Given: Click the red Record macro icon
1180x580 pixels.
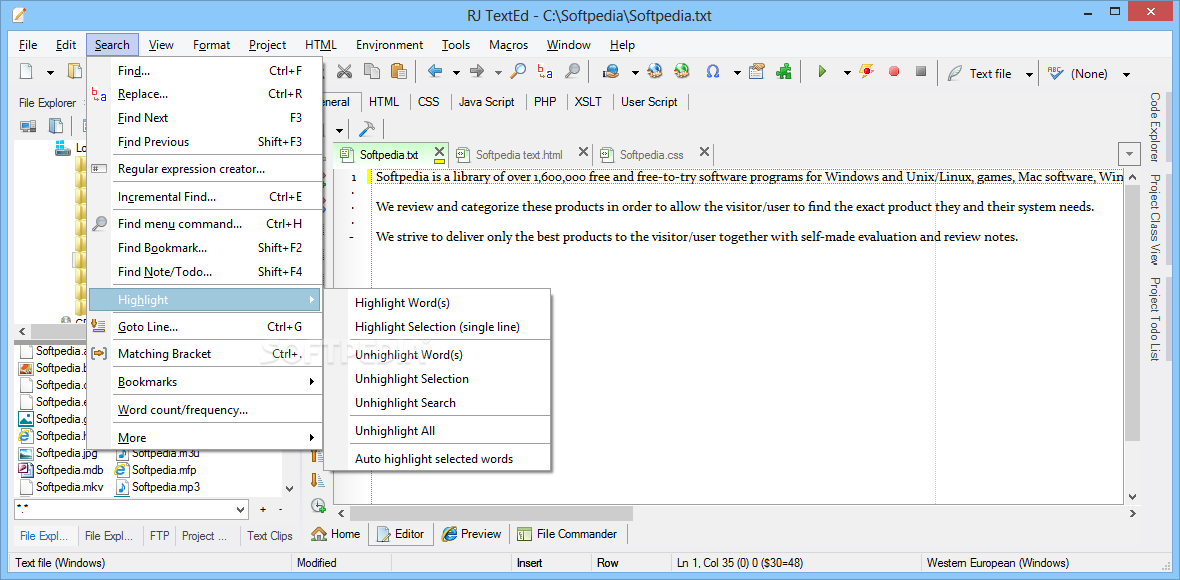Looking at the screenshot, I should [x=893, y=71].
